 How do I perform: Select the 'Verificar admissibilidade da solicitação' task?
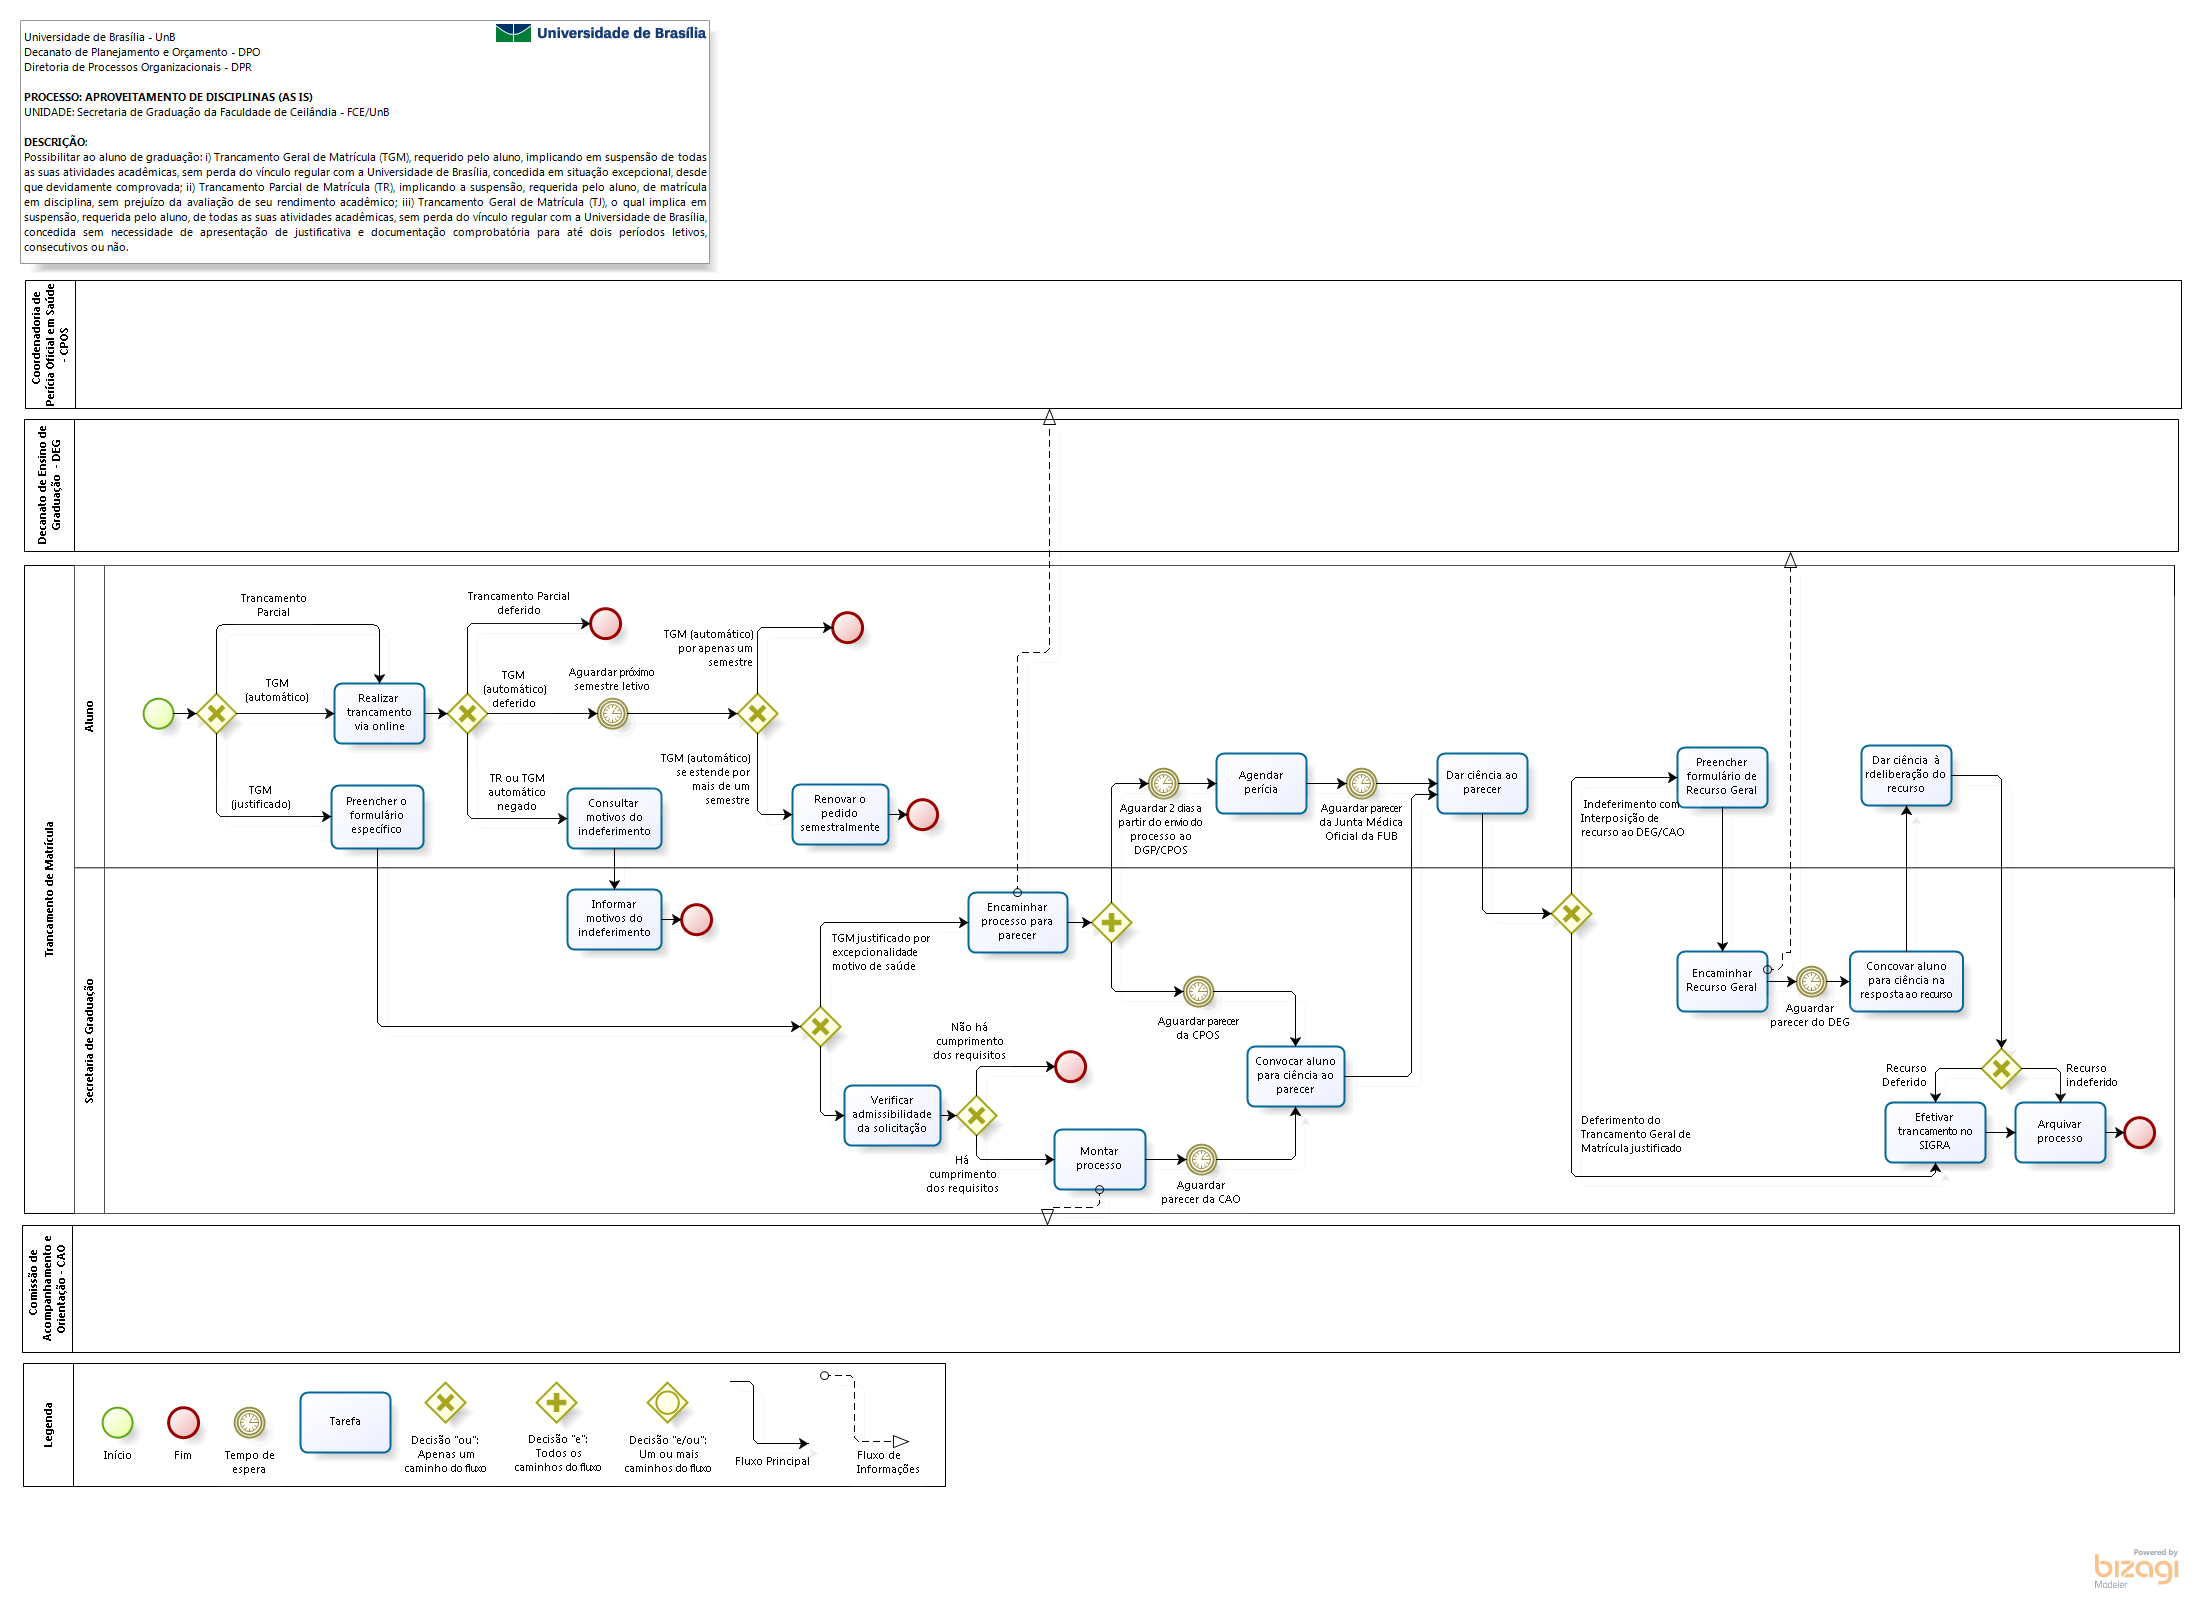(892, 1115)
